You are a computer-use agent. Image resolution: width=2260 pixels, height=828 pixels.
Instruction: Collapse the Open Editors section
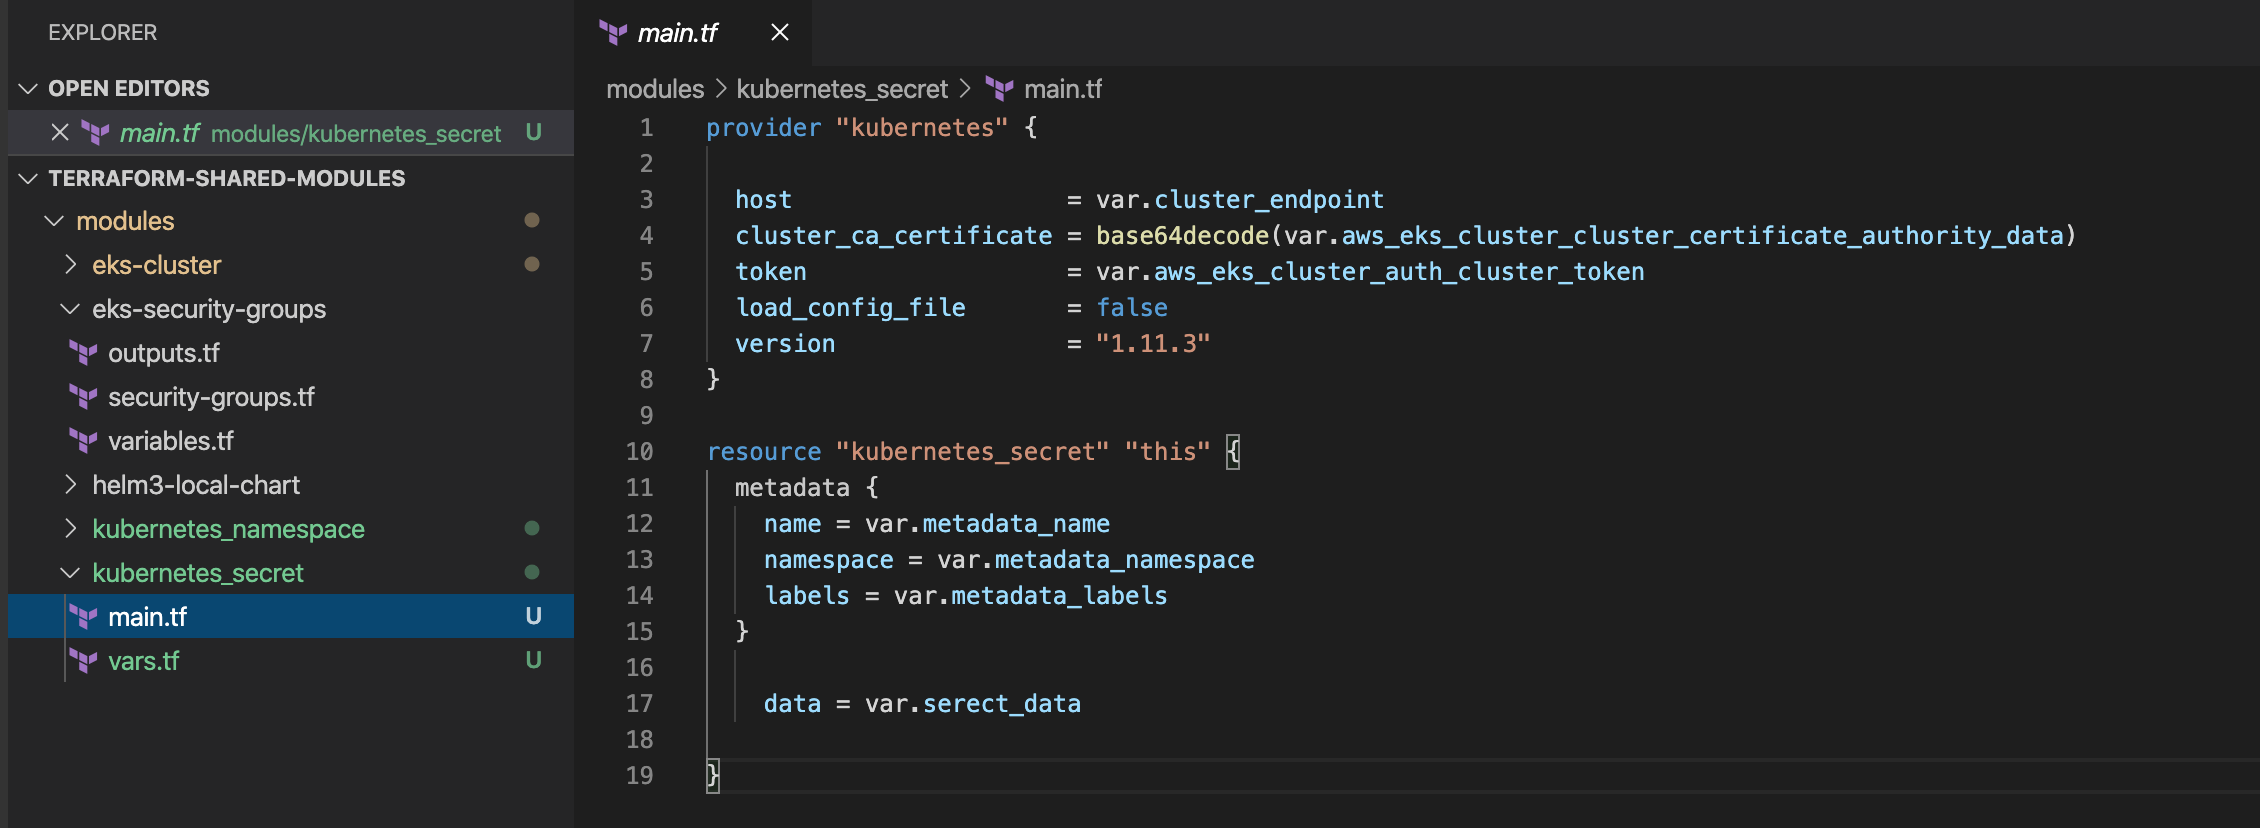pyautogui.click(x=29, y=89)
